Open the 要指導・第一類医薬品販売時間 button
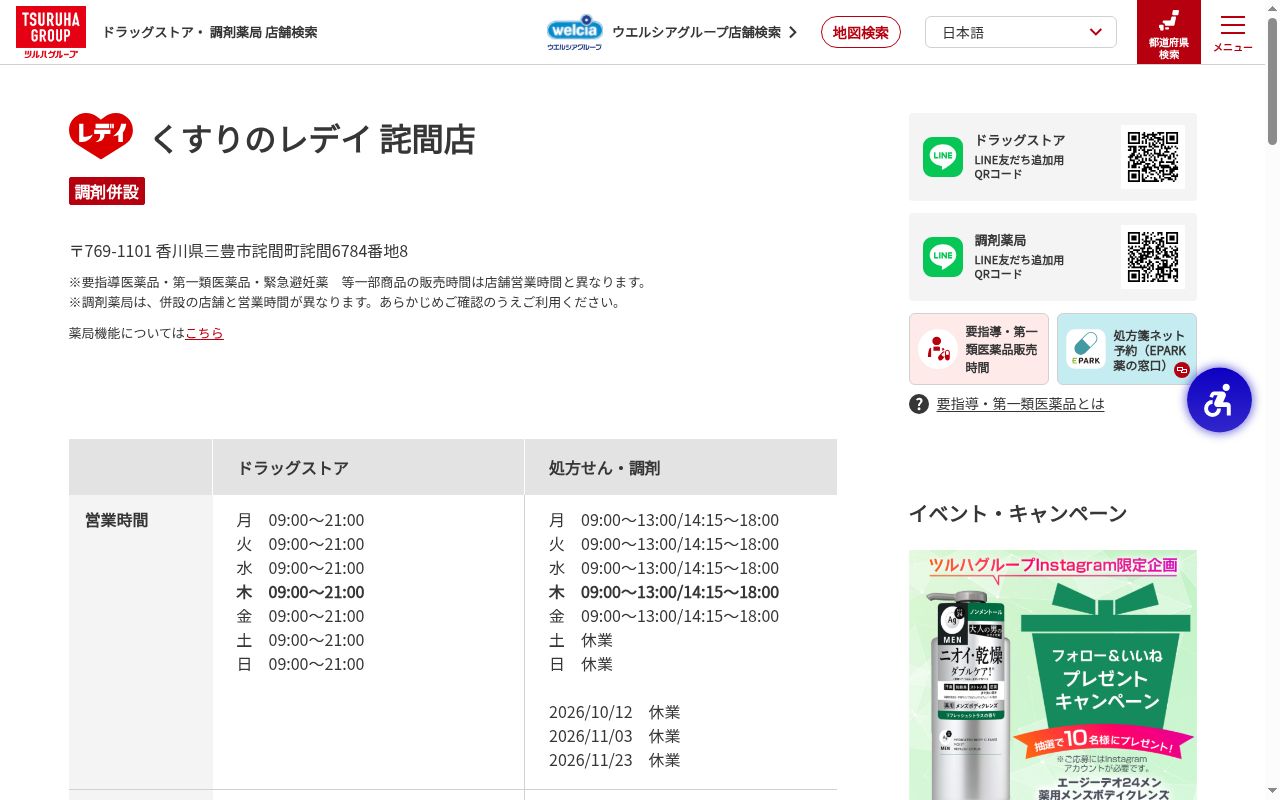The width and height of the screenshot is (1280, 800). 979,349
